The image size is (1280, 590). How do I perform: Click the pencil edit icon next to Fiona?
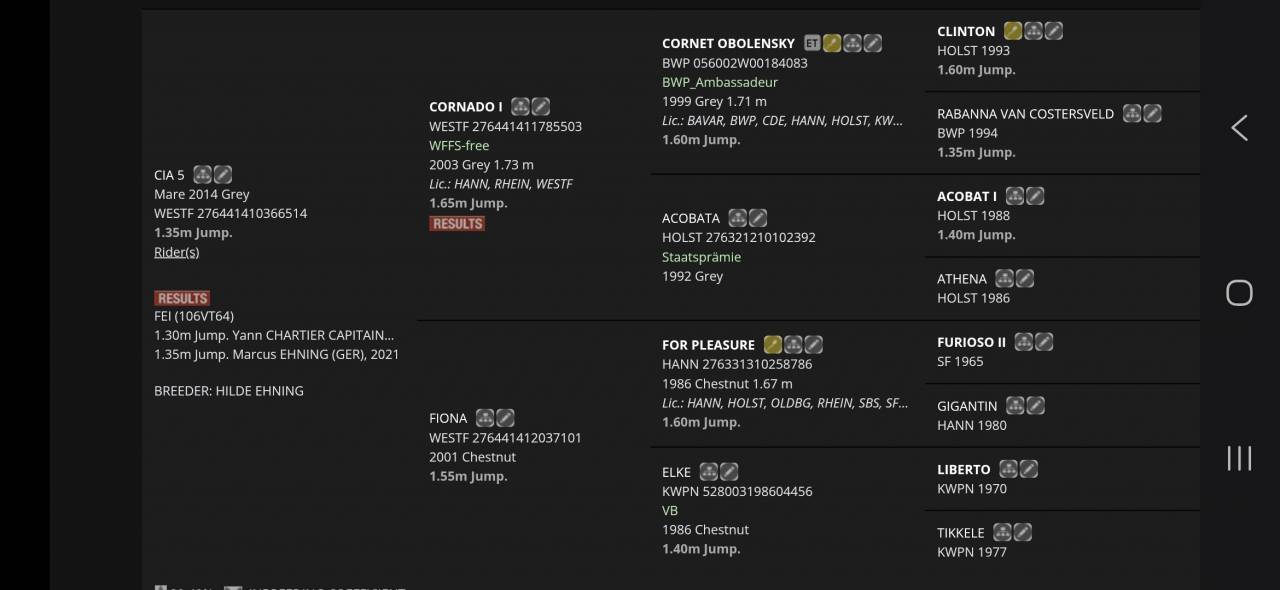[505, 418]
